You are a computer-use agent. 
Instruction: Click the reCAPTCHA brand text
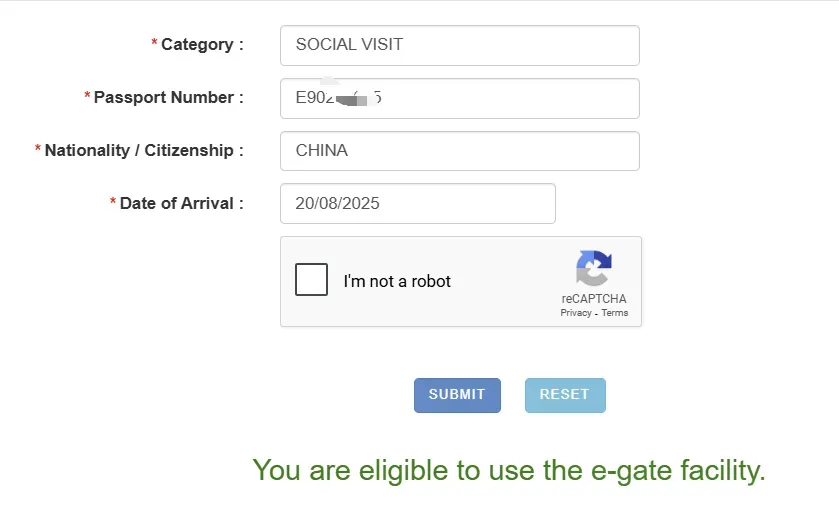pos(593,299)
